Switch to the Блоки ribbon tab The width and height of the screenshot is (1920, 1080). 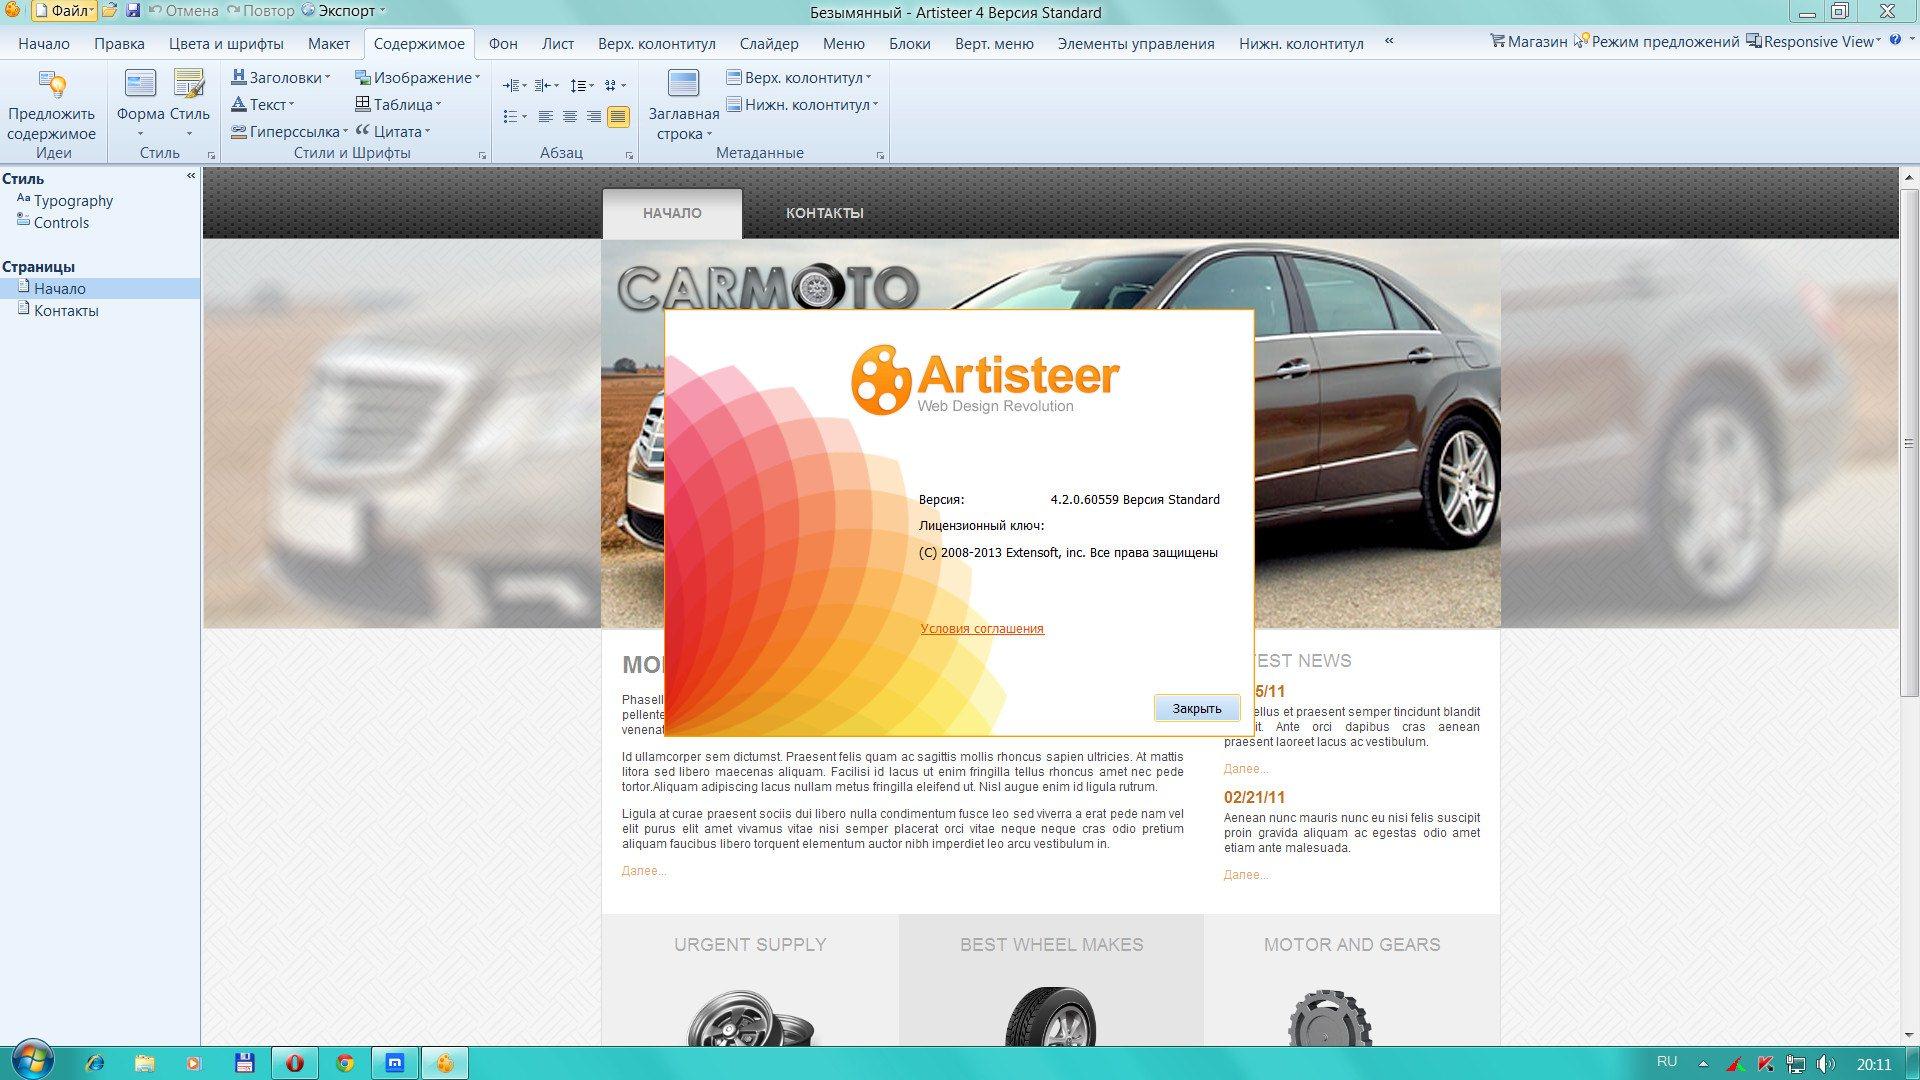(909, 43)
